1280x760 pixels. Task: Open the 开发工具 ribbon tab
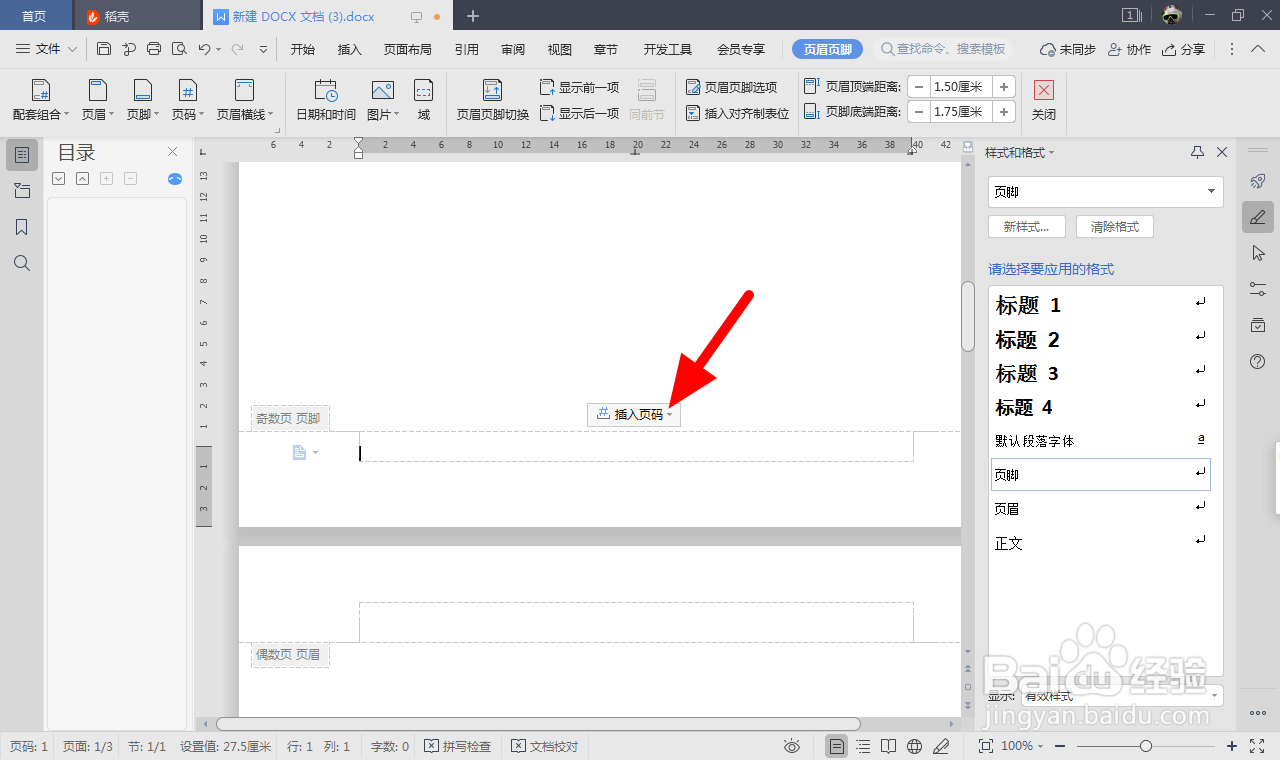point(668,49)
